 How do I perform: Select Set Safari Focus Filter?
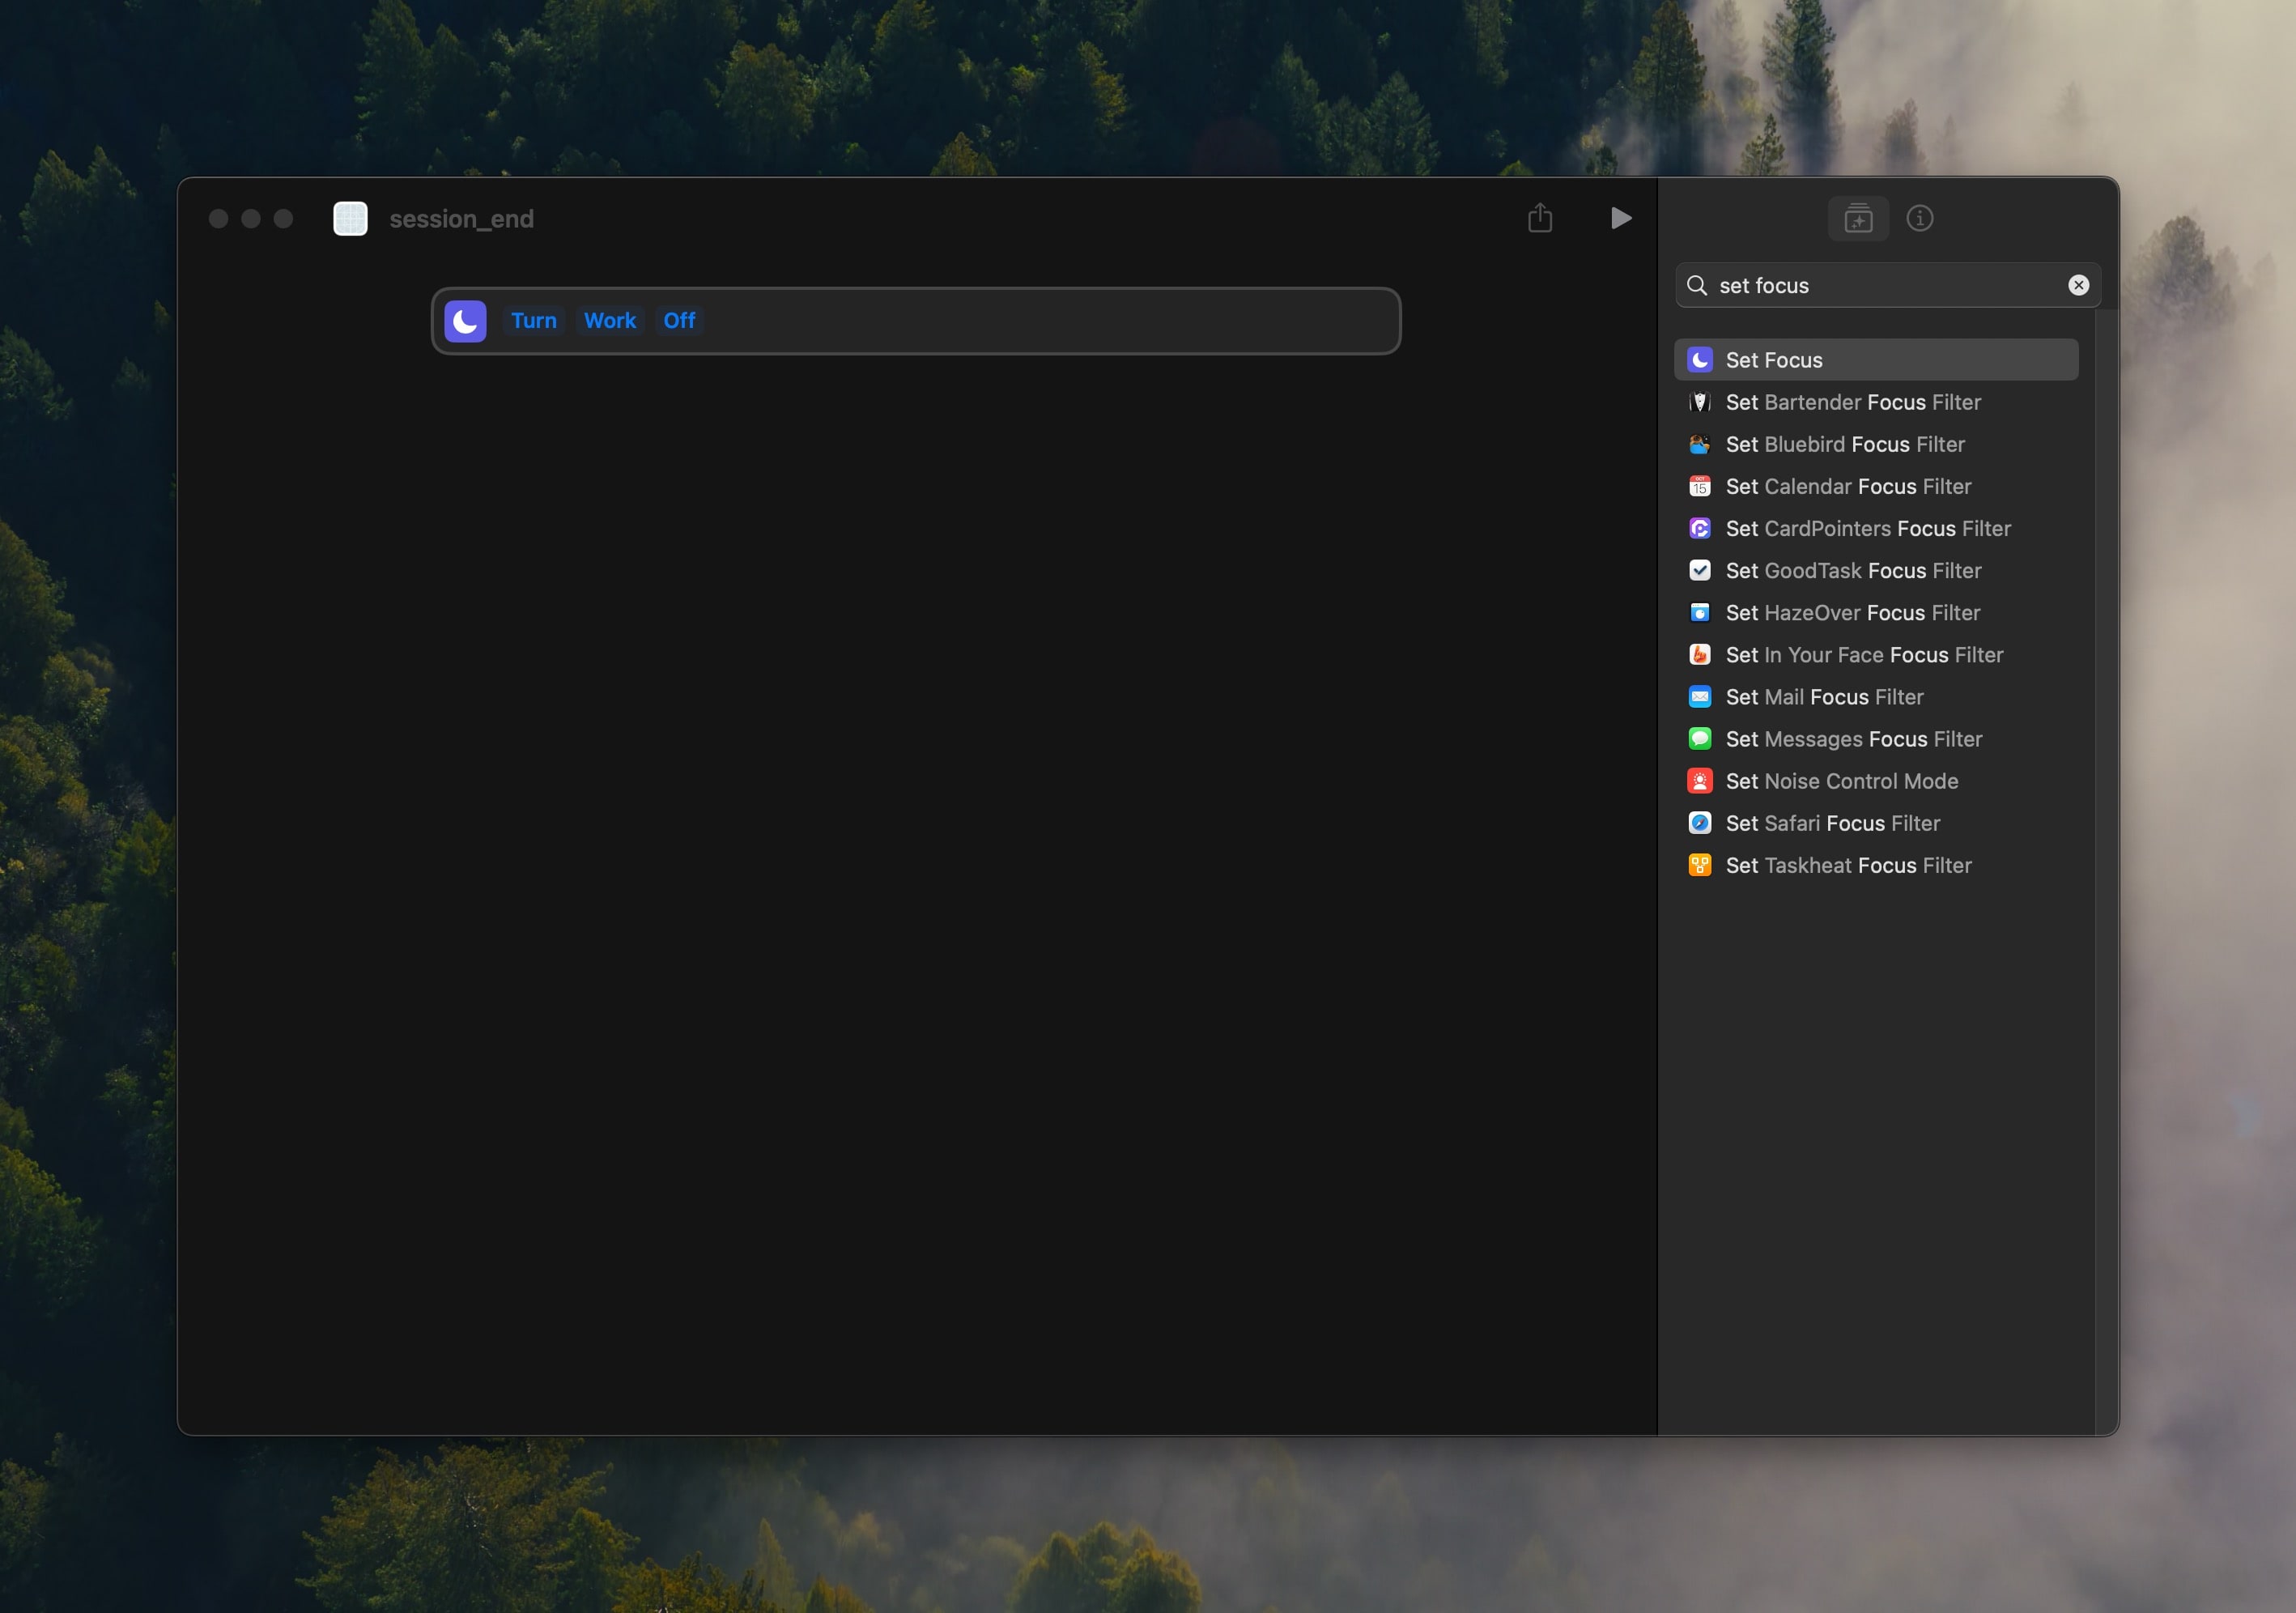1832,823
